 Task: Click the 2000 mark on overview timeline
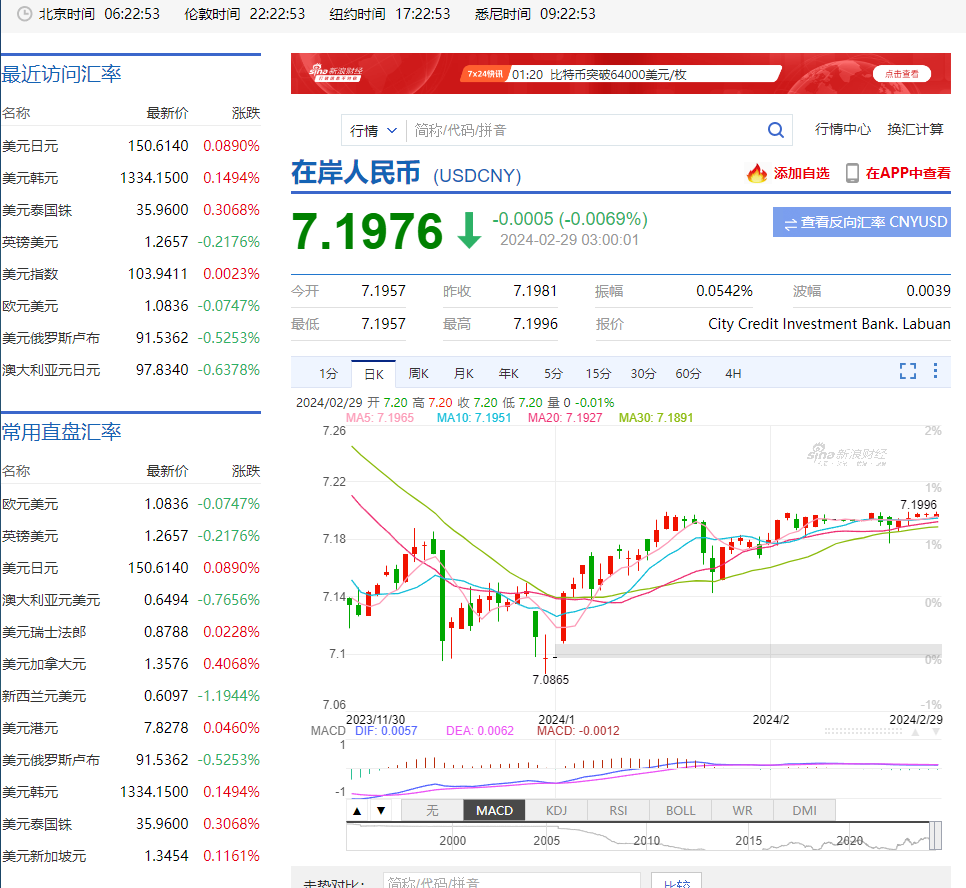coord(452,841)
